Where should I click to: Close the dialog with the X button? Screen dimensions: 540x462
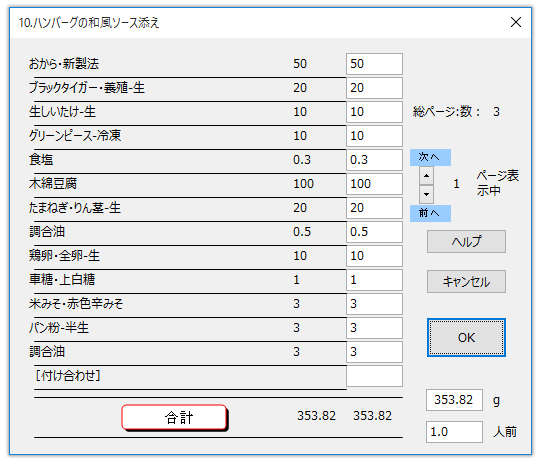pyautogui.click(x=516, y=22)
